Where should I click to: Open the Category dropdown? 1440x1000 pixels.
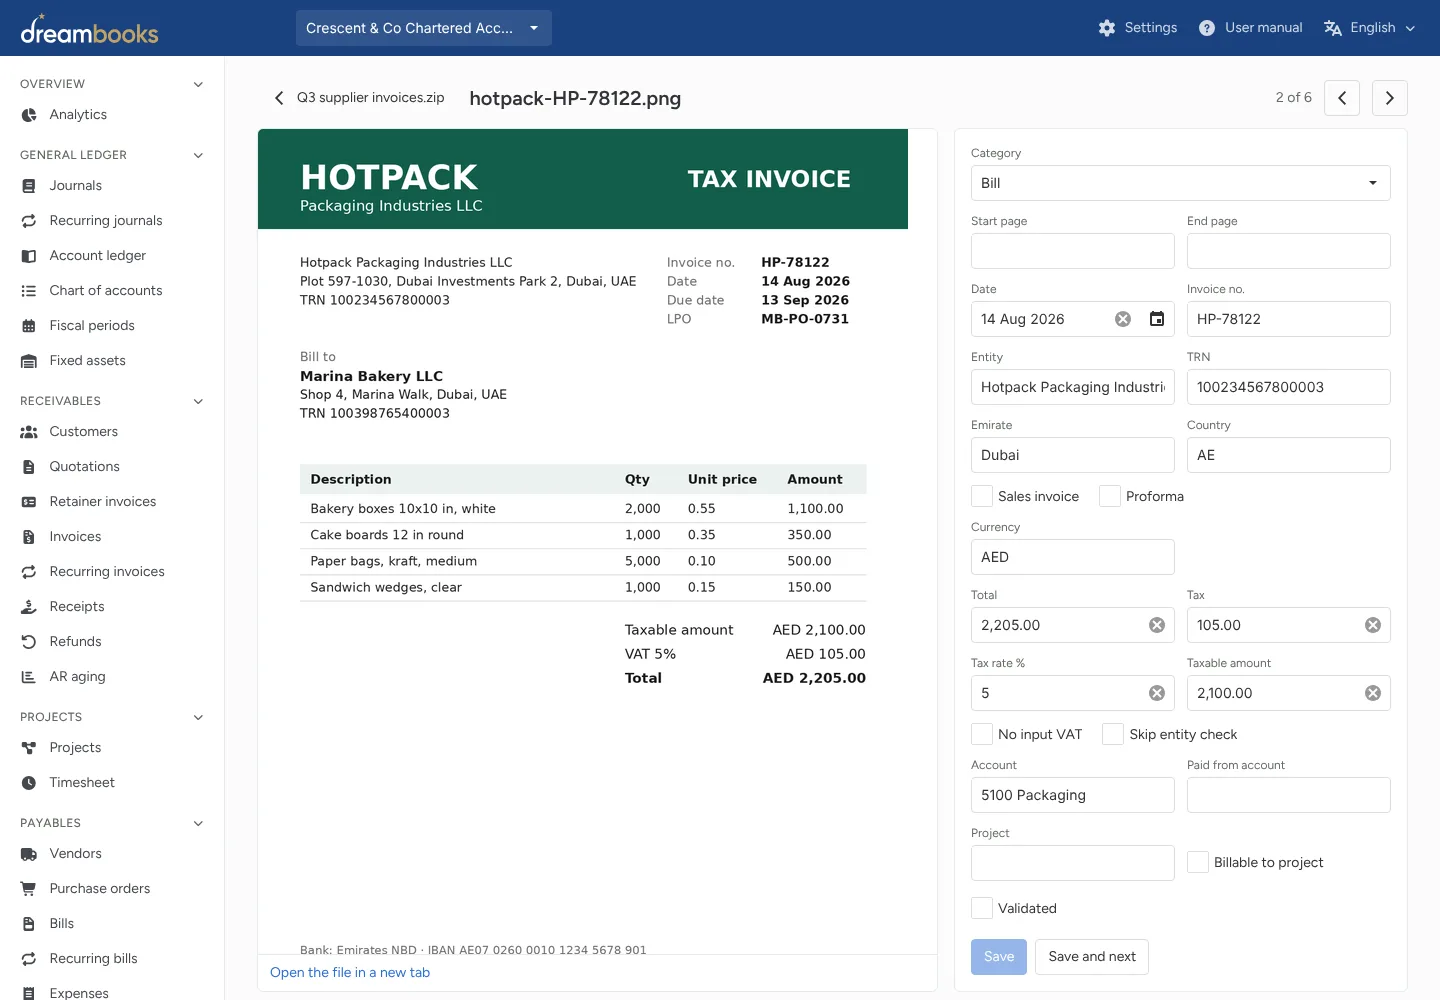[1181, 183]
